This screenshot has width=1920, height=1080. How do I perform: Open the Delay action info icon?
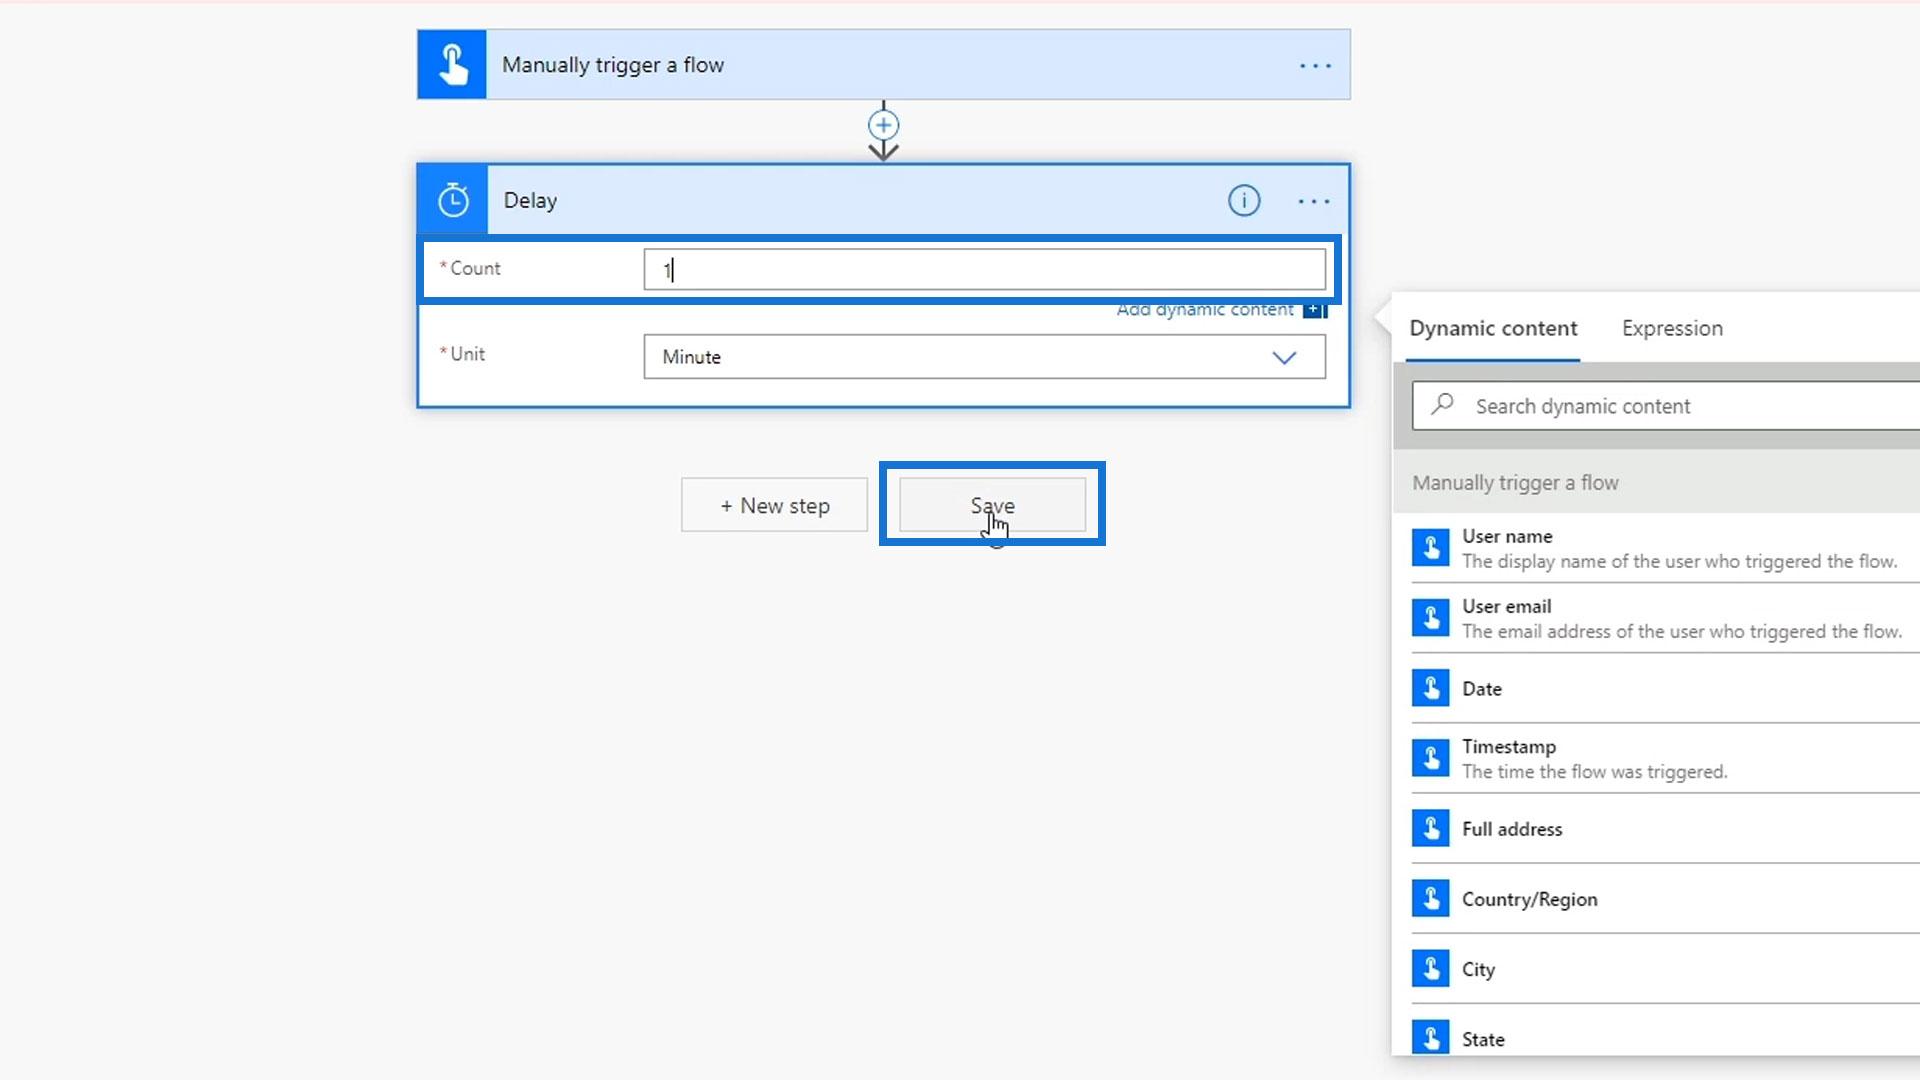(x=1243, y=201)
